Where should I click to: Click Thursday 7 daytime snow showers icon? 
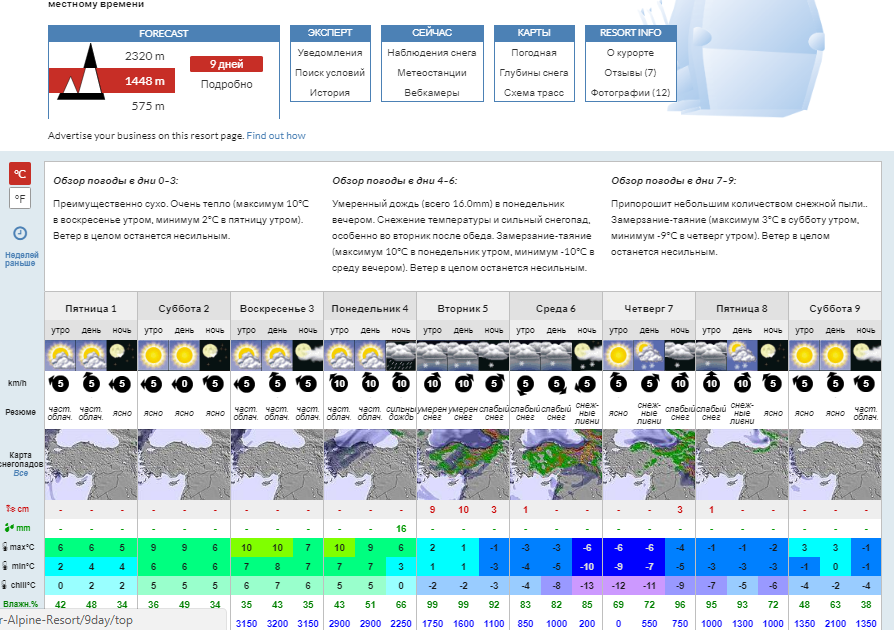[x=649, y=356]
